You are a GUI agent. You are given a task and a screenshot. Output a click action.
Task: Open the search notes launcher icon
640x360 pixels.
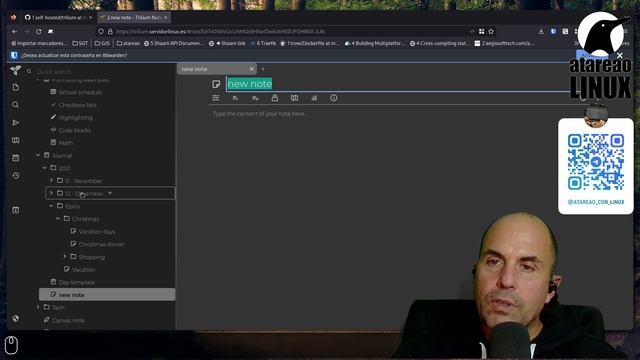point(16,105)
